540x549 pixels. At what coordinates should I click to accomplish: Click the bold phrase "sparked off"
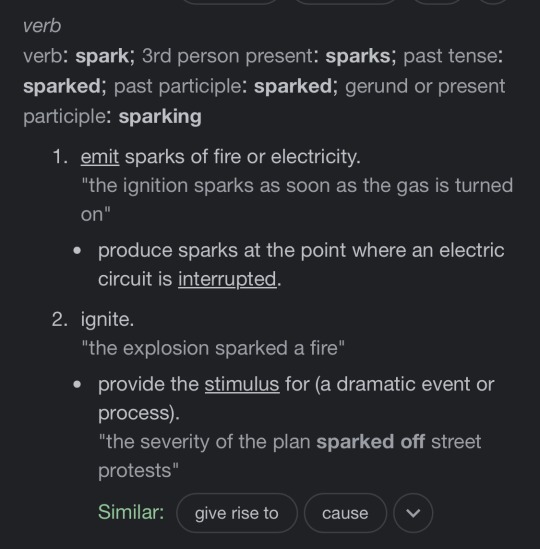[x=371, y=442]
